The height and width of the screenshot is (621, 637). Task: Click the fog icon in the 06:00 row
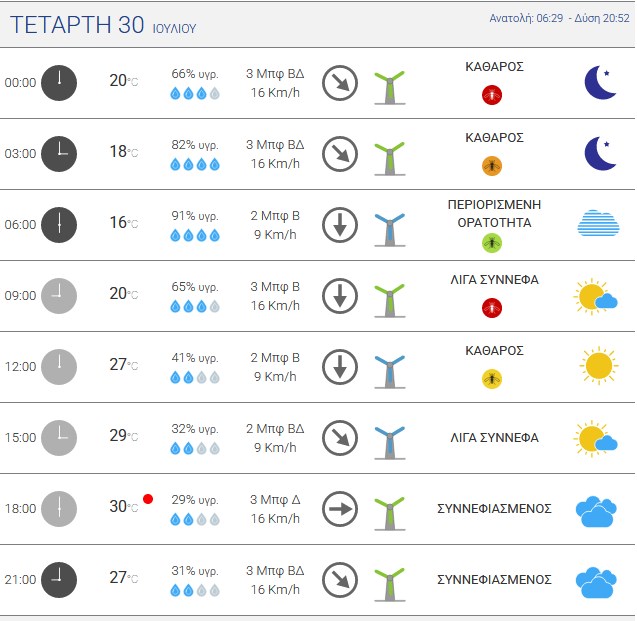(598, 223)
